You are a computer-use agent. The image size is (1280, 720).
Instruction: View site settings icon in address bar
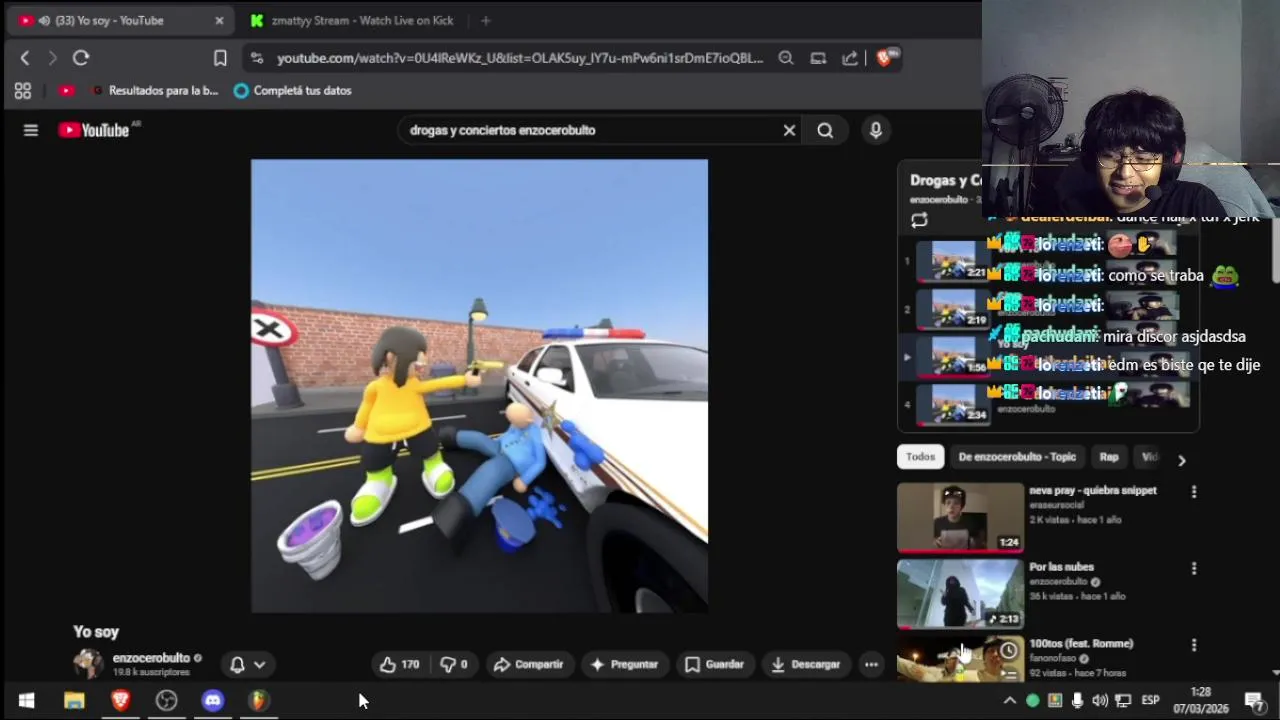(257, 58)
